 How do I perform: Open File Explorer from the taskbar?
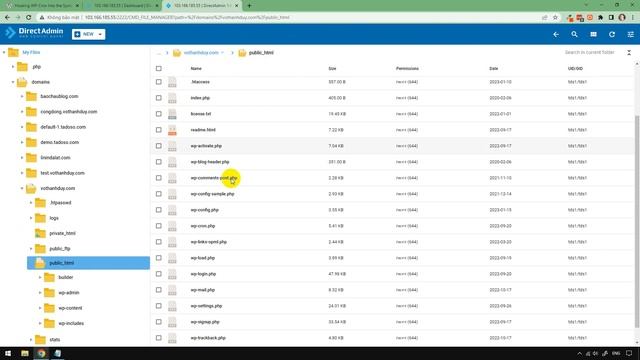(25, 353)
